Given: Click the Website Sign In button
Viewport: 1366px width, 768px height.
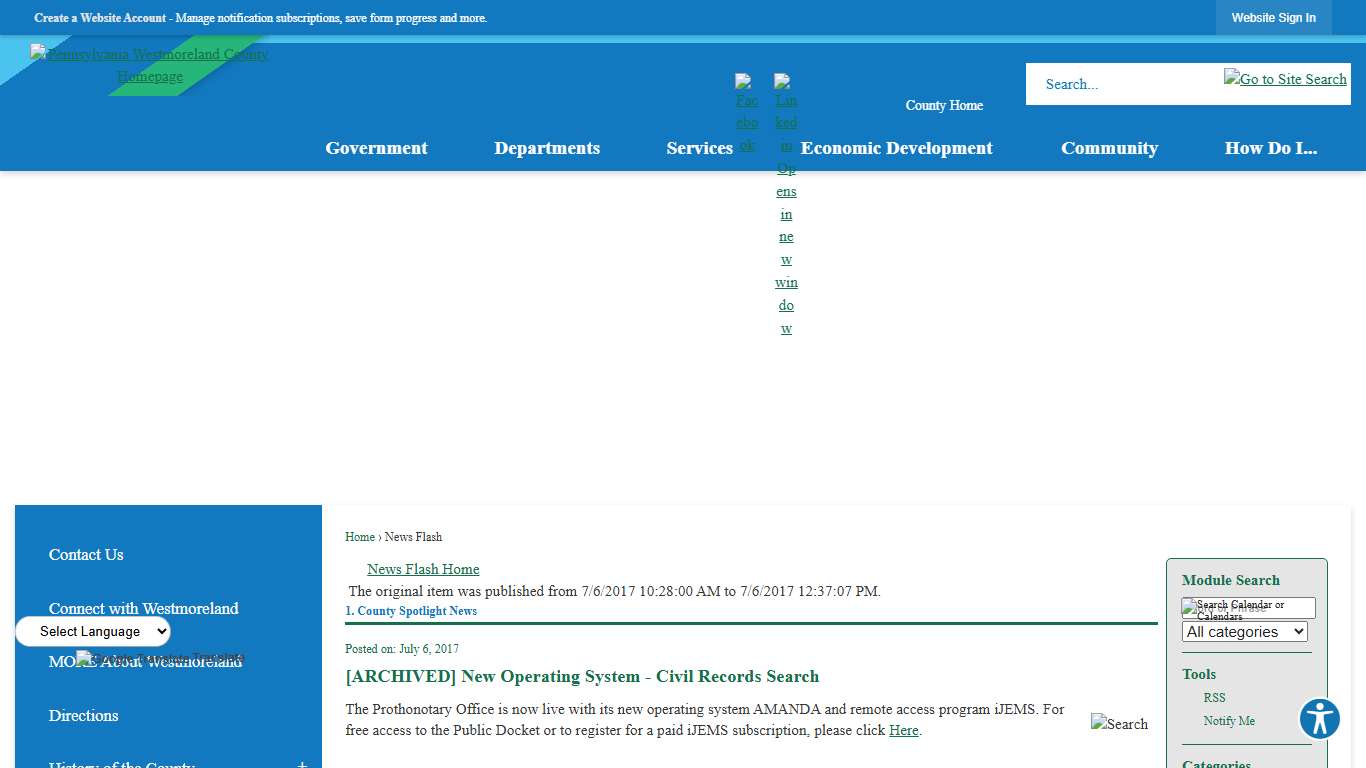Looking at the screenshot, I should pos(1273,18).
